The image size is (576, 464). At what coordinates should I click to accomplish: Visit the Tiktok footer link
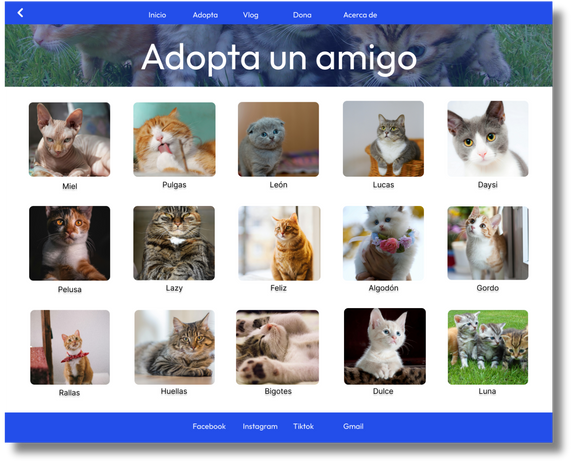[303, 427]
